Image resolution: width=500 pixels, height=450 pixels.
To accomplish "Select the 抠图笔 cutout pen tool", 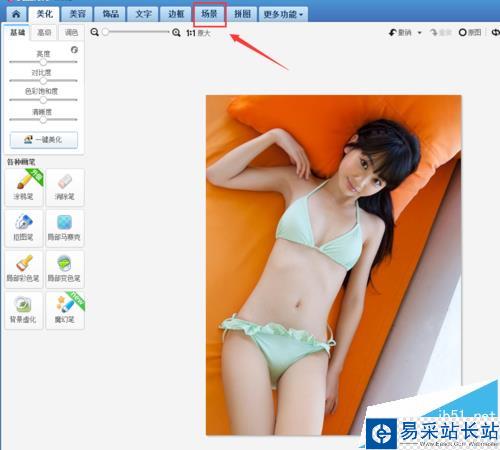I will coord(24,228).
